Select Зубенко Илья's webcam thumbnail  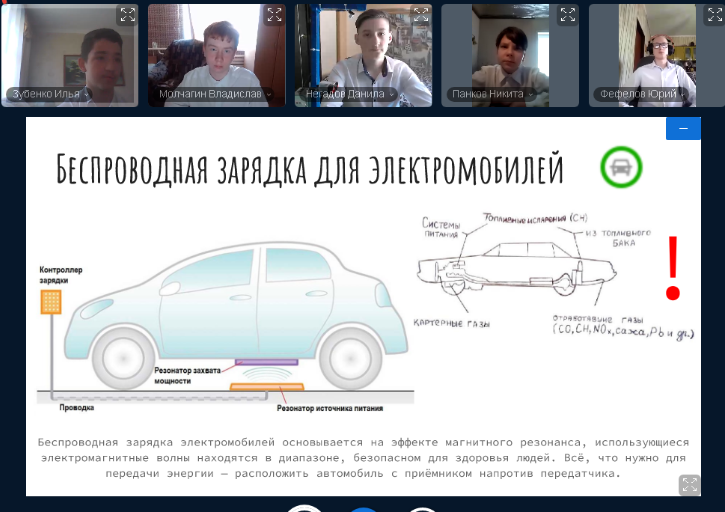coord(70,50)
